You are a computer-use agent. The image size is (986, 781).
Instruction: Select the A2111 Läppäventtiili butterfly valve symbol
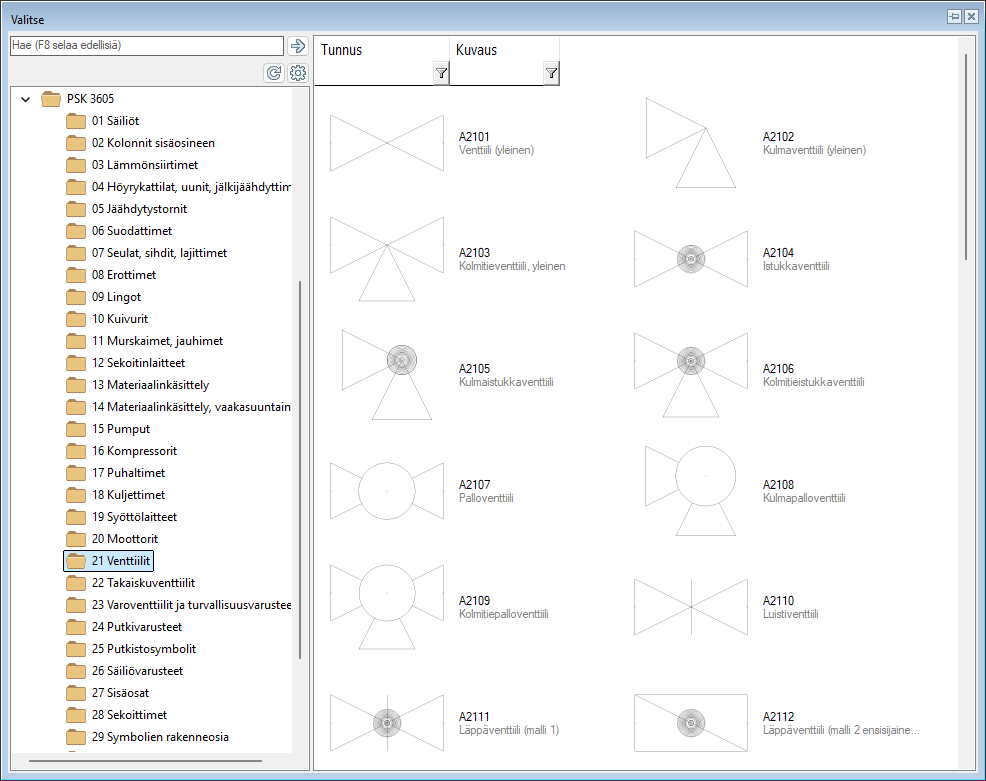[x=387, y=723]
